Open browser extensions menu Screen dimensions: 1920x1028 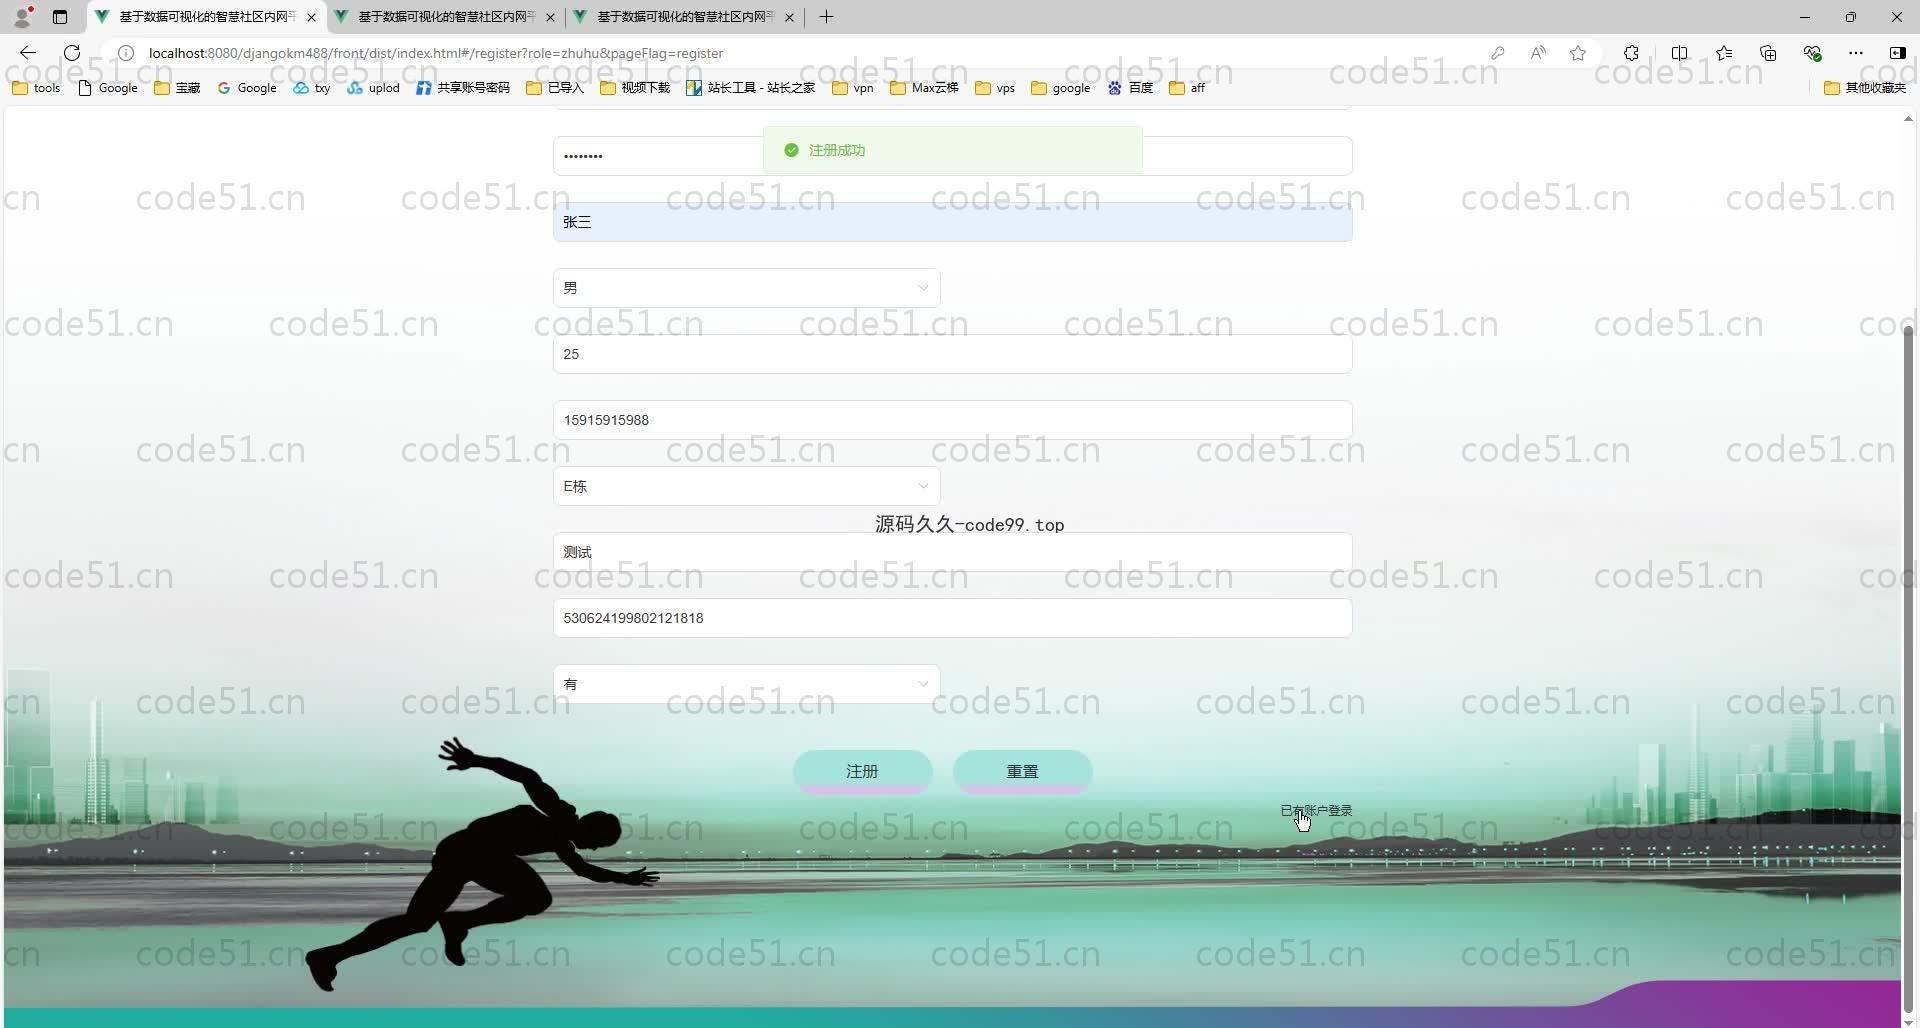pyautogui.click(x=1631, y=53)
